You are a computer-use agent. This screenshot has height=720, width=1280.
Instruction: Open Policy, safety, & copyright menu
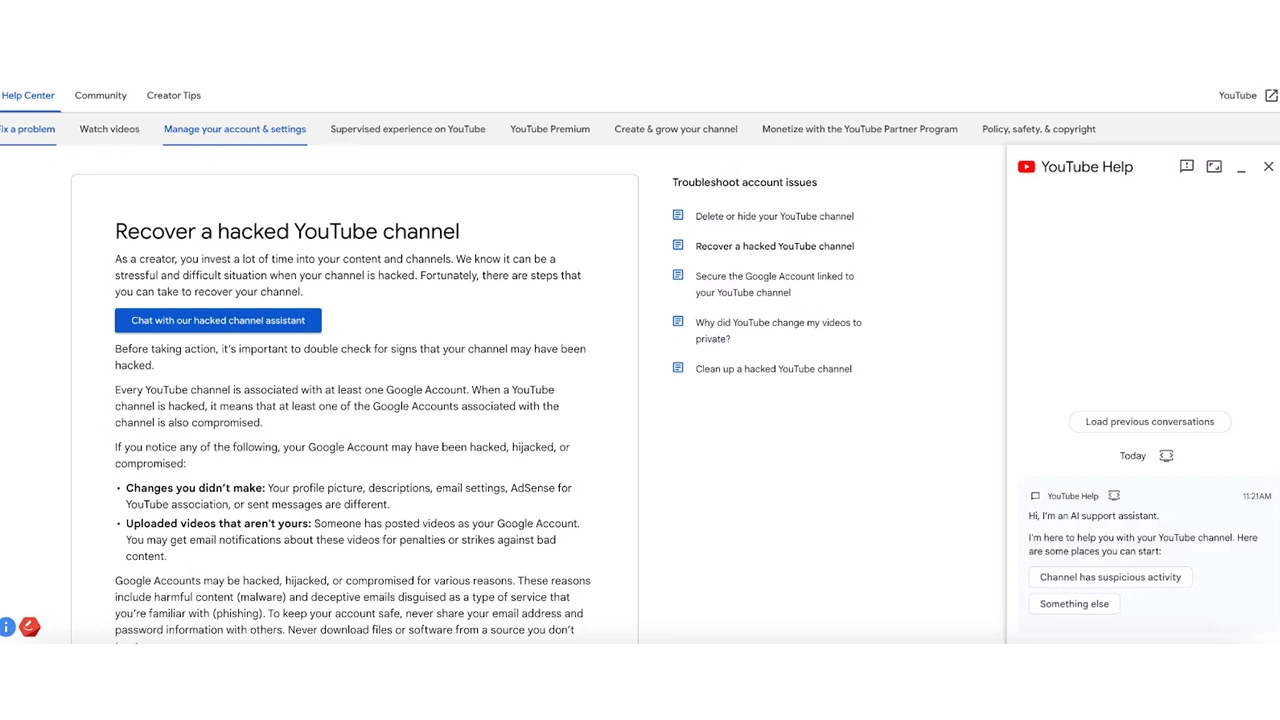point(1038,129)
